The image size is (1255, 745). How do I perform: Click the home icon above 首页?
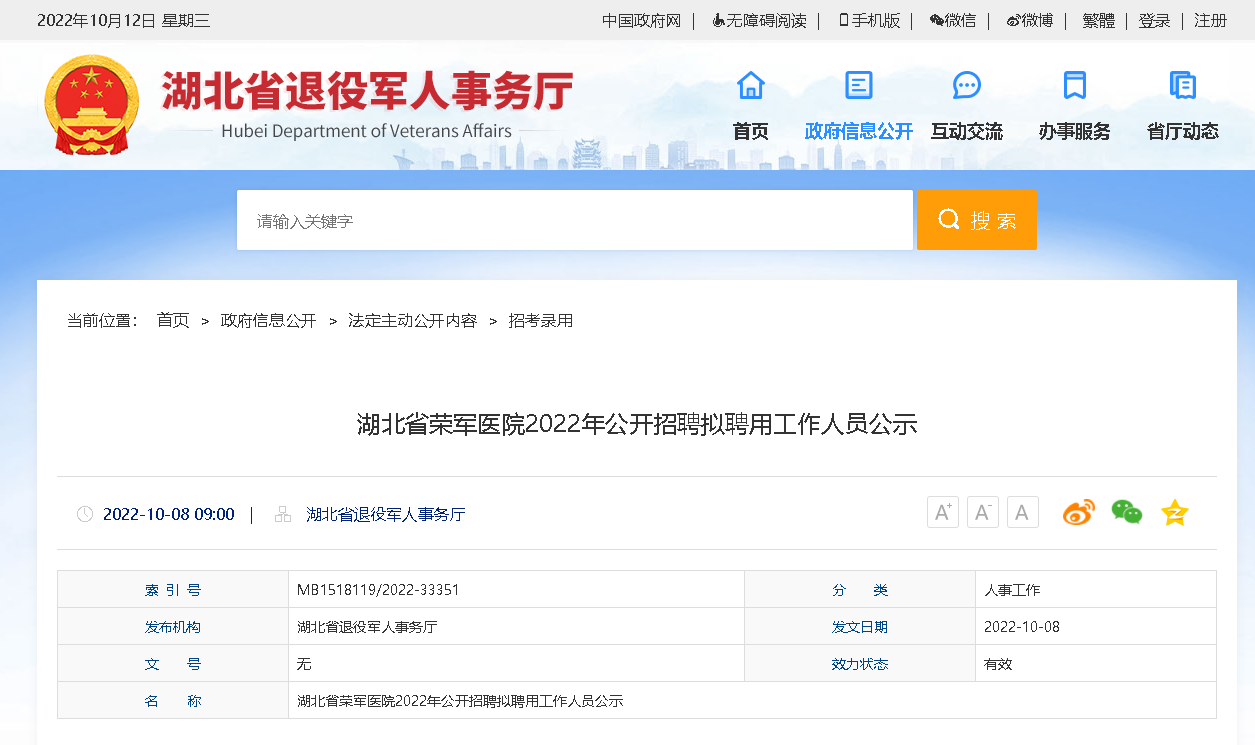[750, 86]
